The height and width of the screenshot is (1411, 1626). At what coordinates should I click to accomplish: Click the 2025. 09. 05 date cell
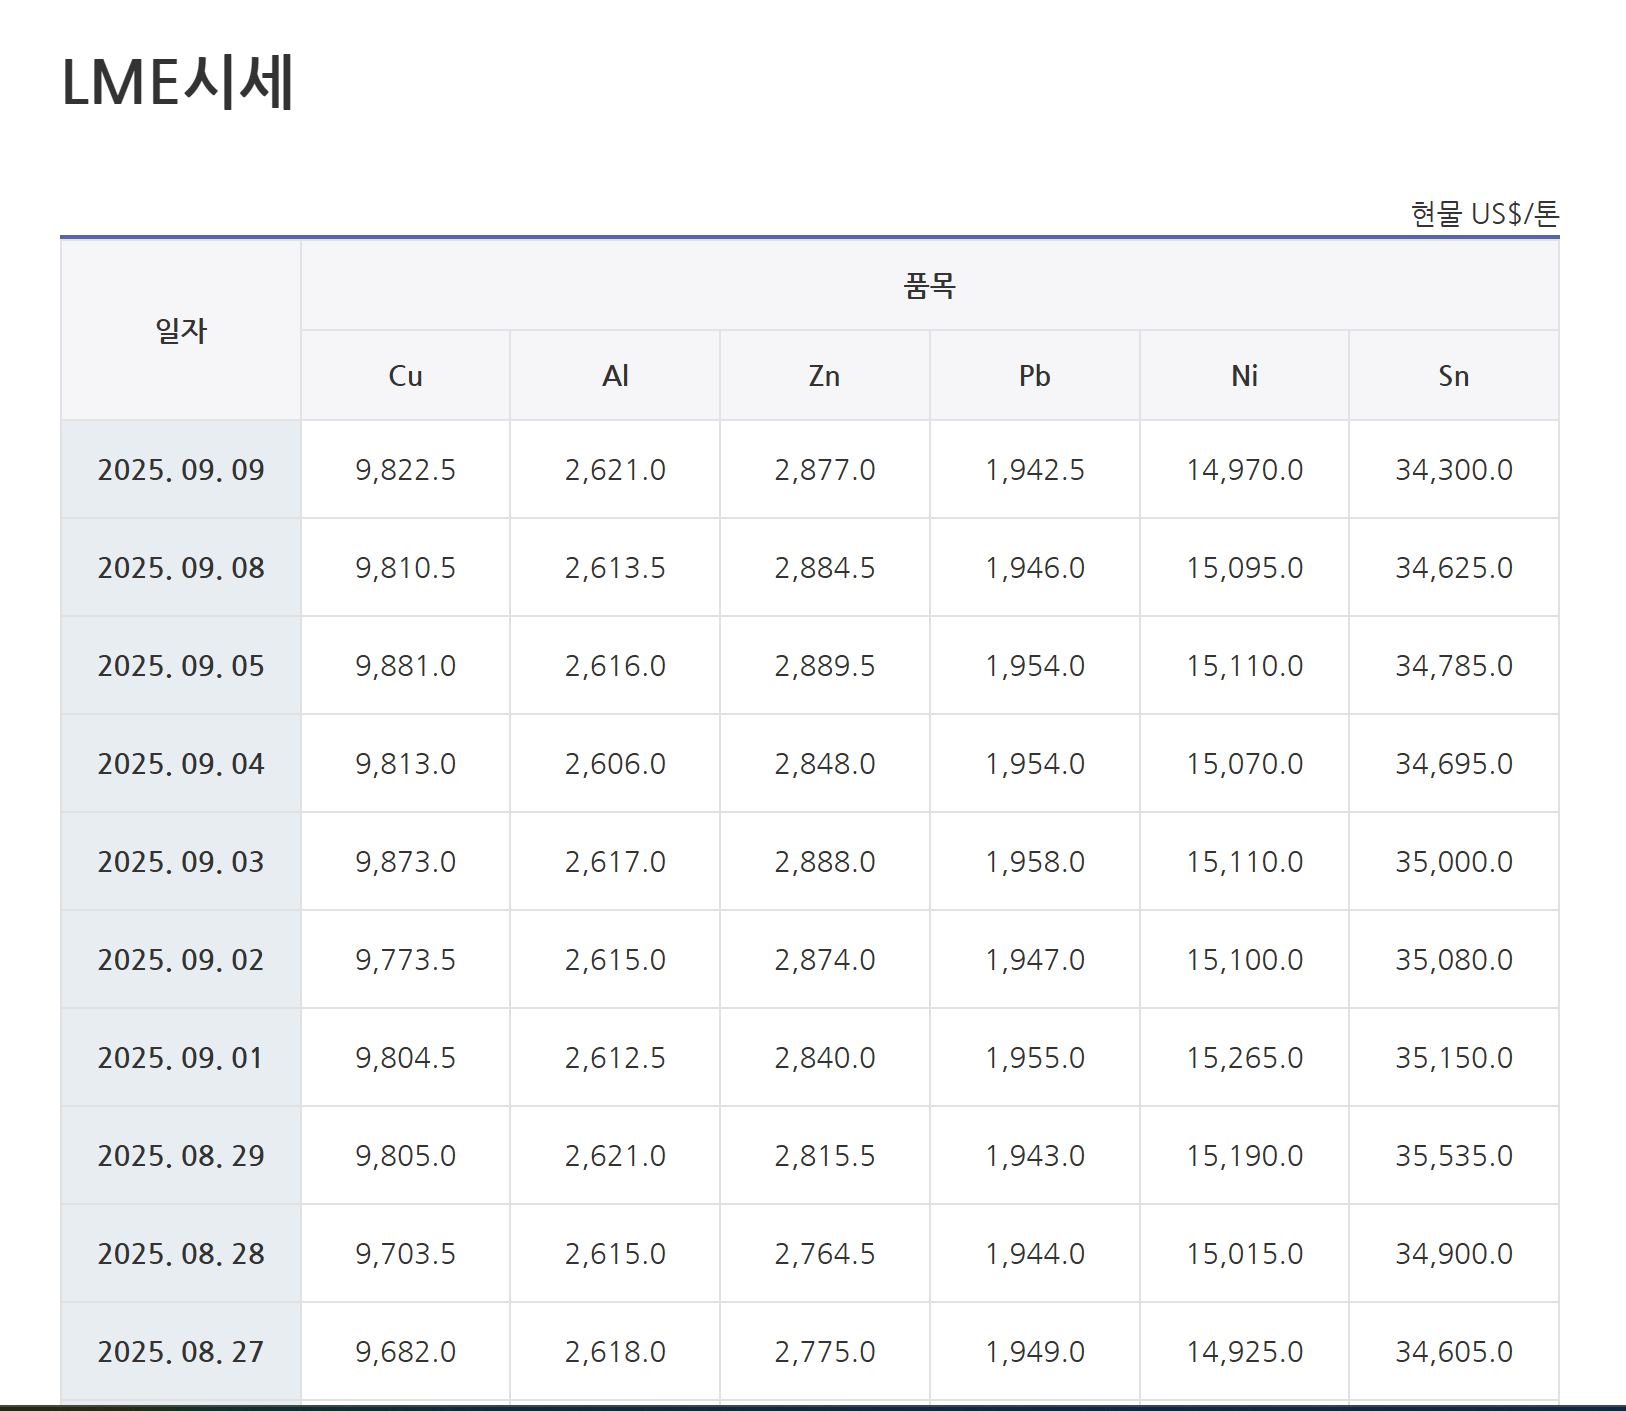click(x=181, y=666)
